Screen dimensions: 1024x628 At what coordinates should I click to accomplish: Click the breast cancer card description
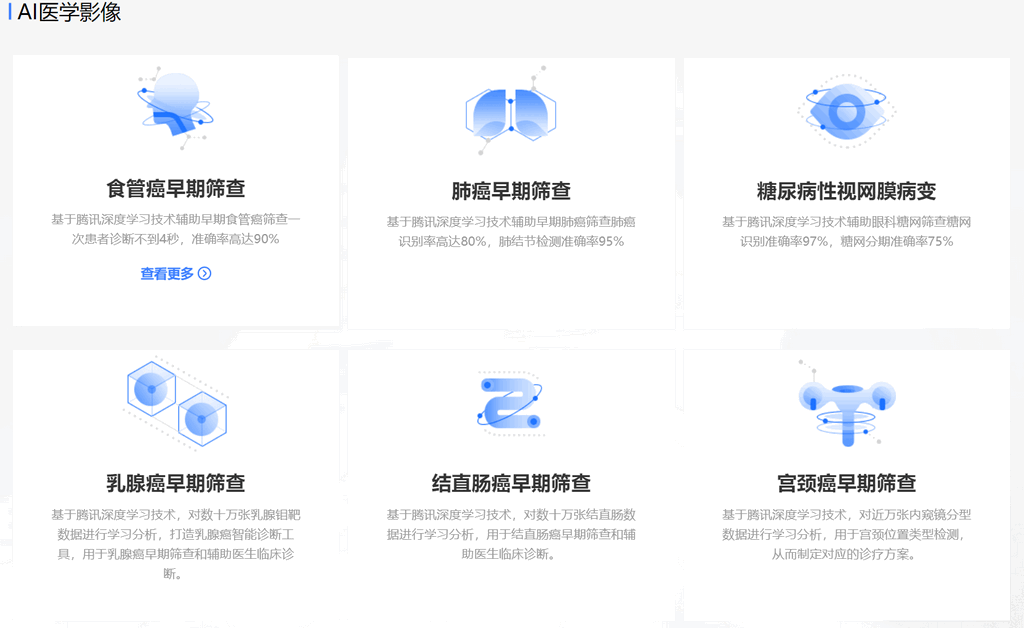click(176, 544)
